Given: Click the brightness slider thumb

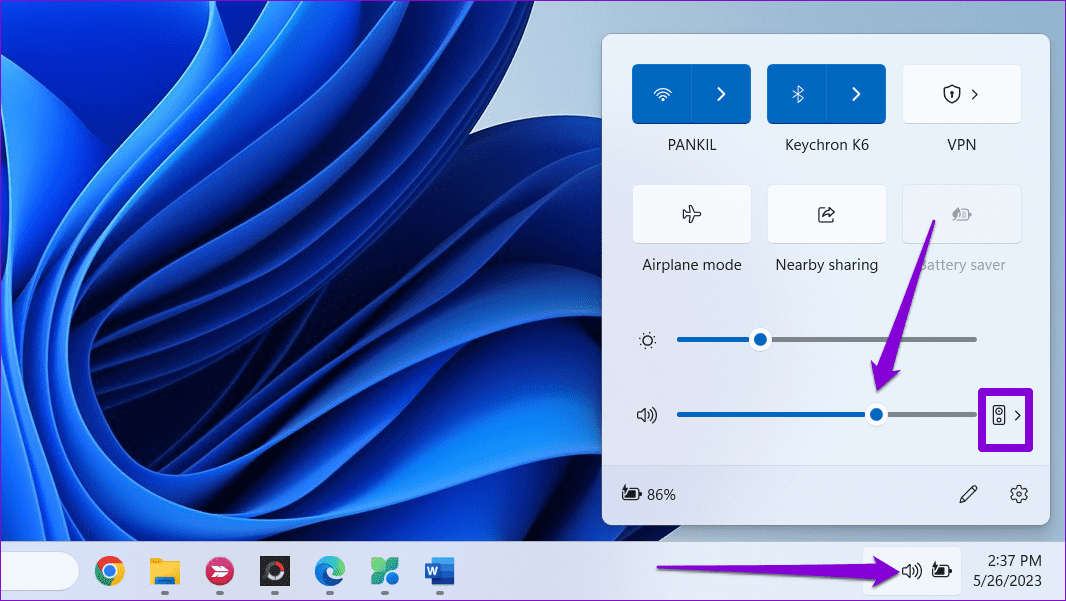Looking at the screenshot, I should (760, 339).
